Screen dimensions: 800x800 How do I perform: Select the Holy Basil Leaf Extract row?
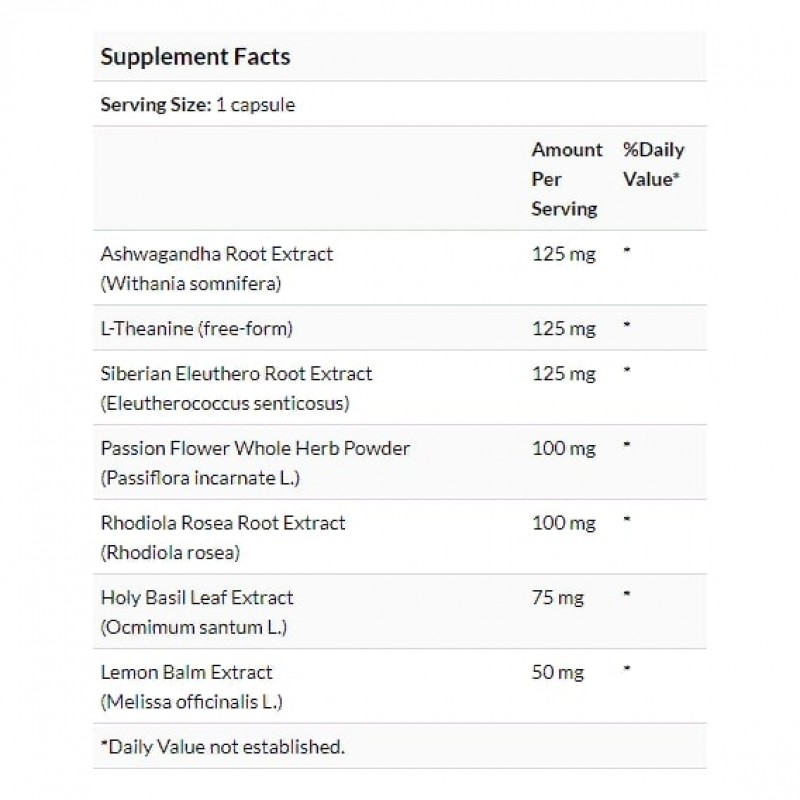(197, 598)
